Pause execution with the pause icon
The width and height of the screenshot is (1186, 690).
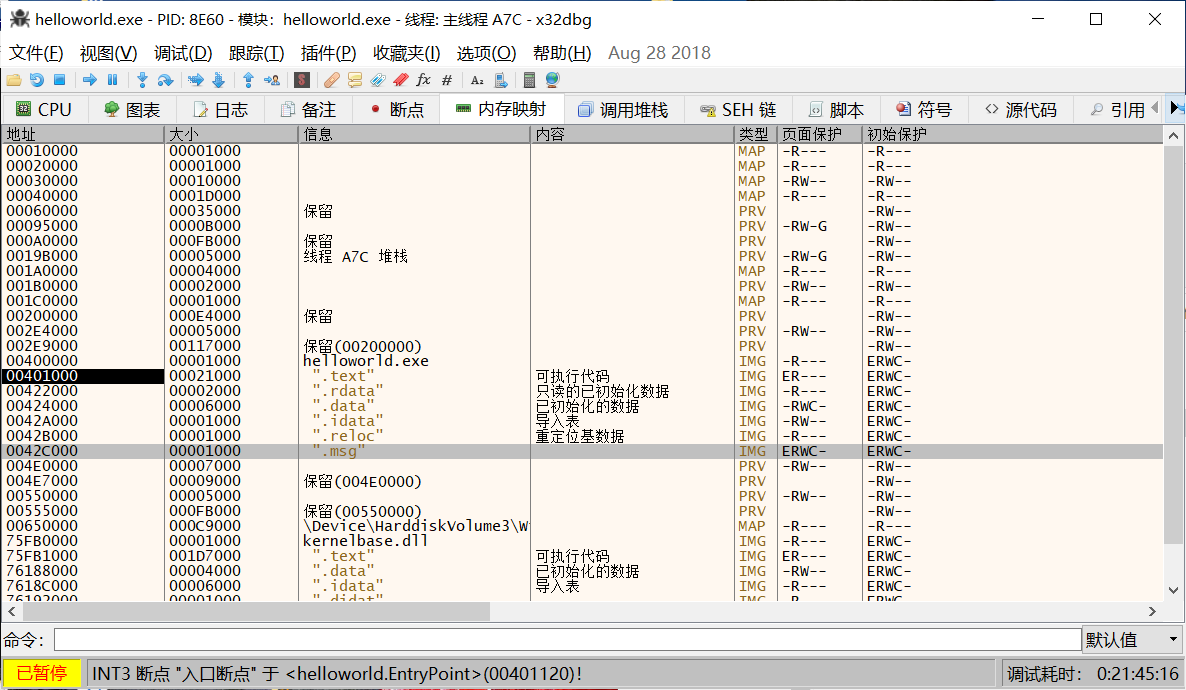click(x=113, y=79)
